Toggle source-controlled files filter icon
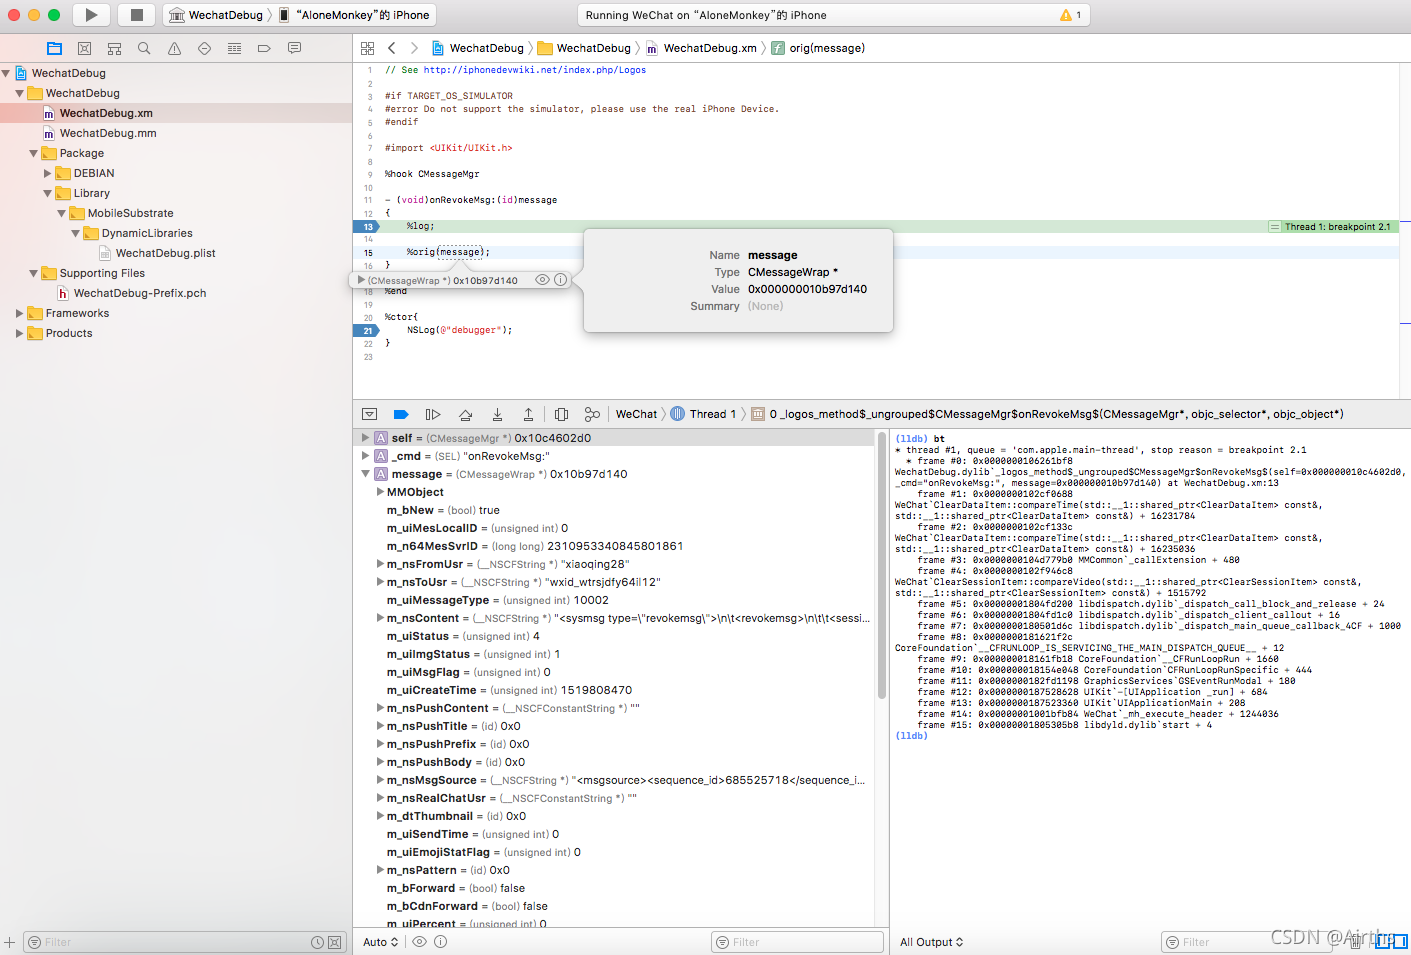The image size is (1411, 955). (x=335, y=942)
